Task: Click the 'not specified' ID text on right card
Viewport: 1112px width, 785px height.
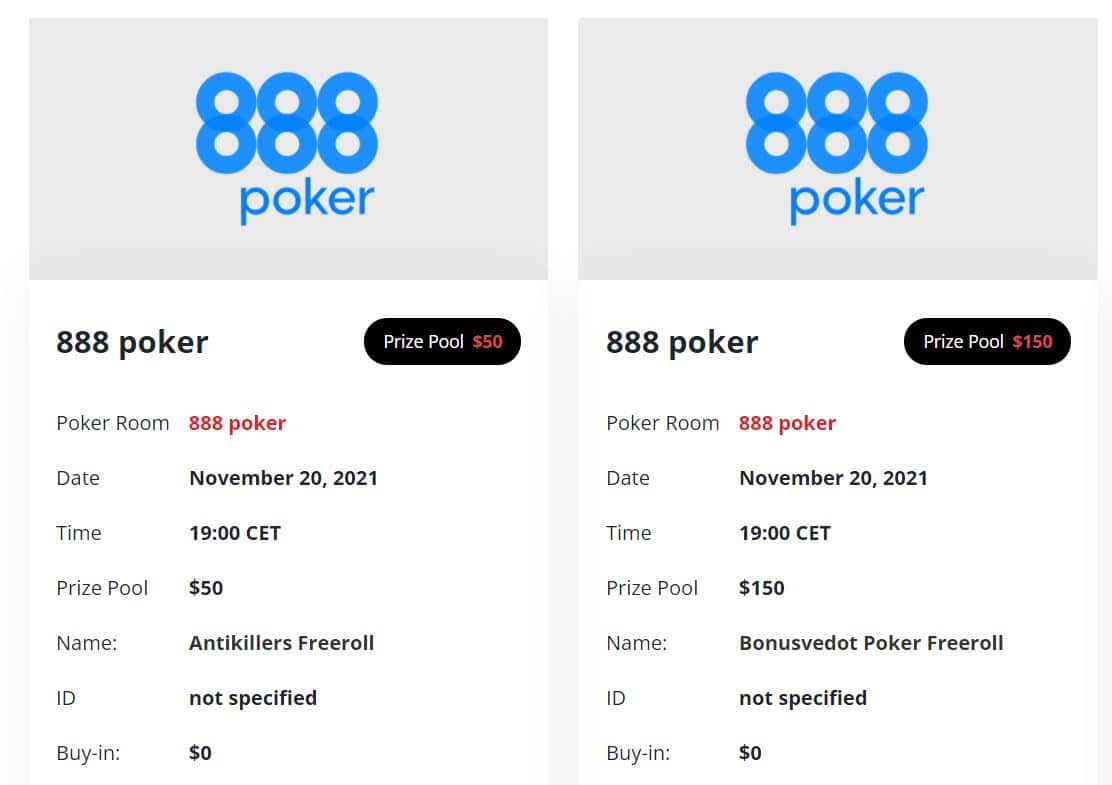Action: point(803,698)
